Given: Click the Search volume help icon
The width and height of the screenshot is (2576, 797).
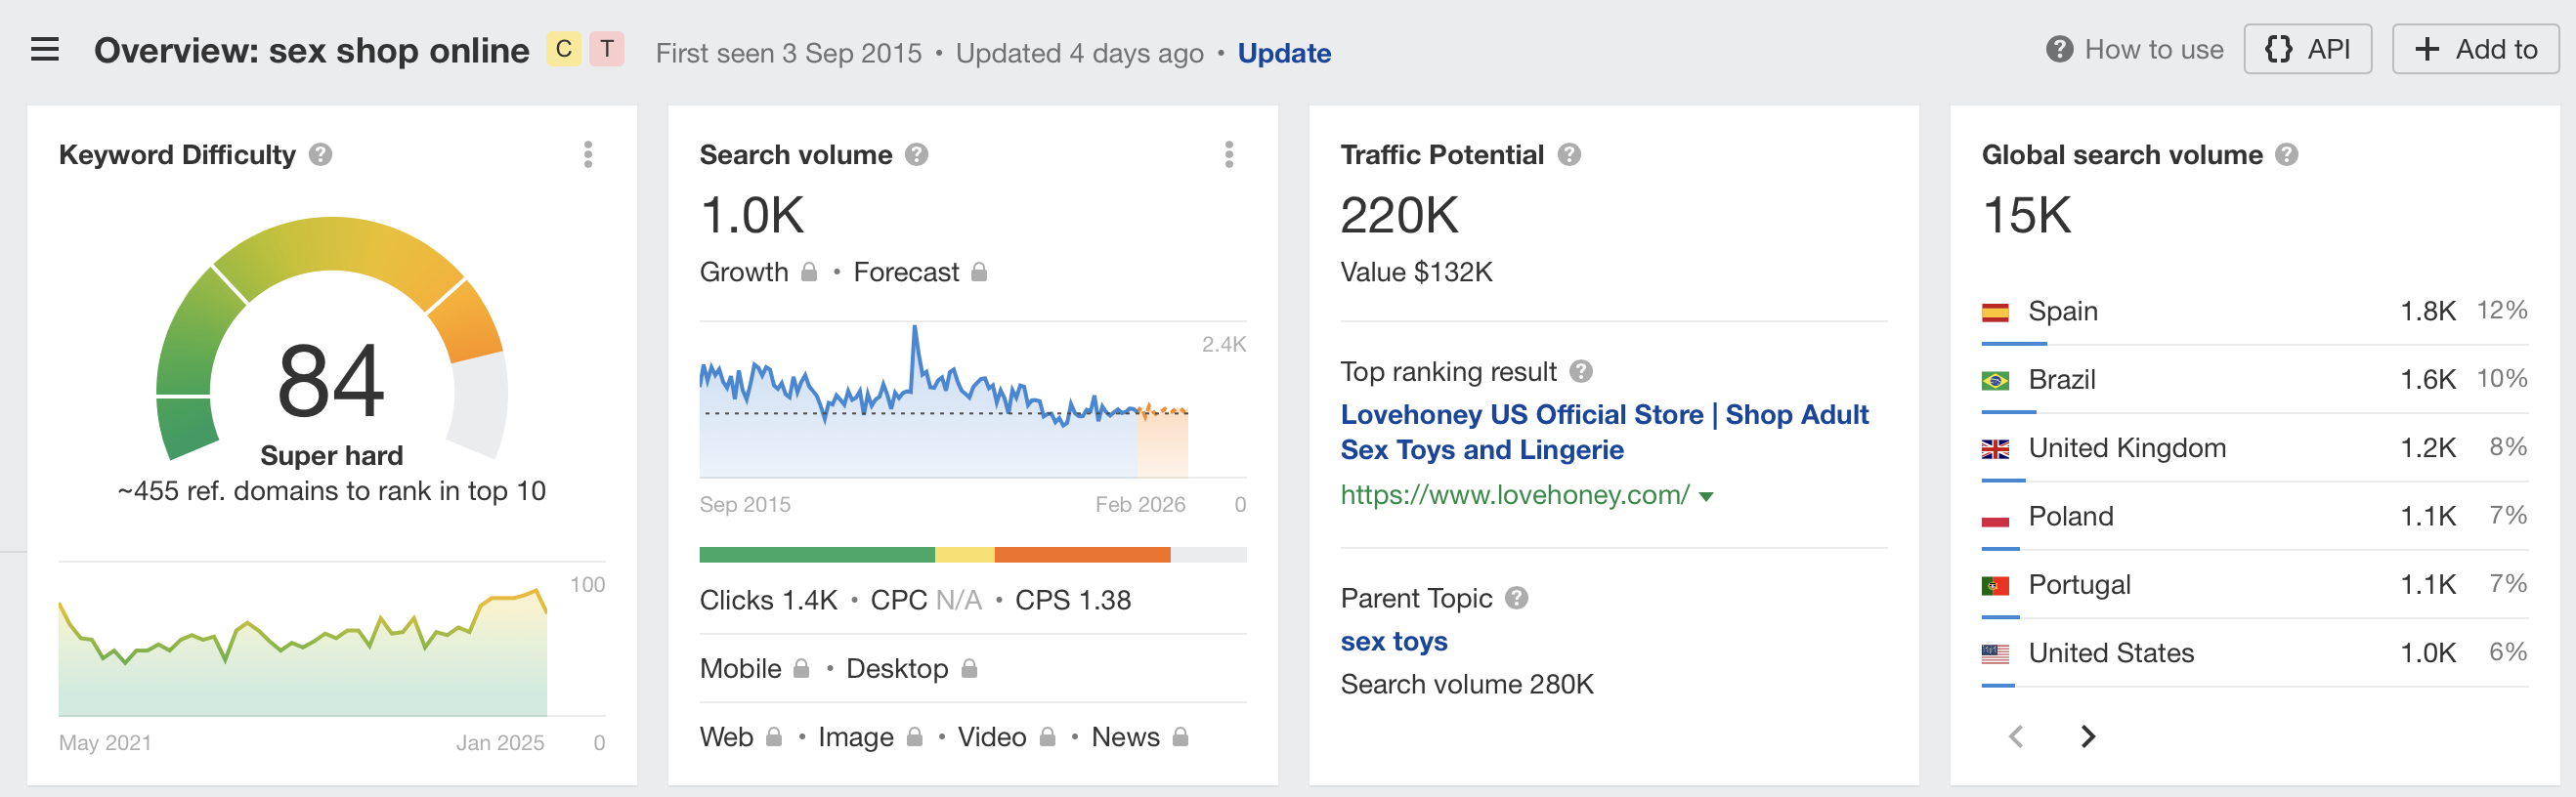Looking at the screenshot, I should (x=916, y=155).
